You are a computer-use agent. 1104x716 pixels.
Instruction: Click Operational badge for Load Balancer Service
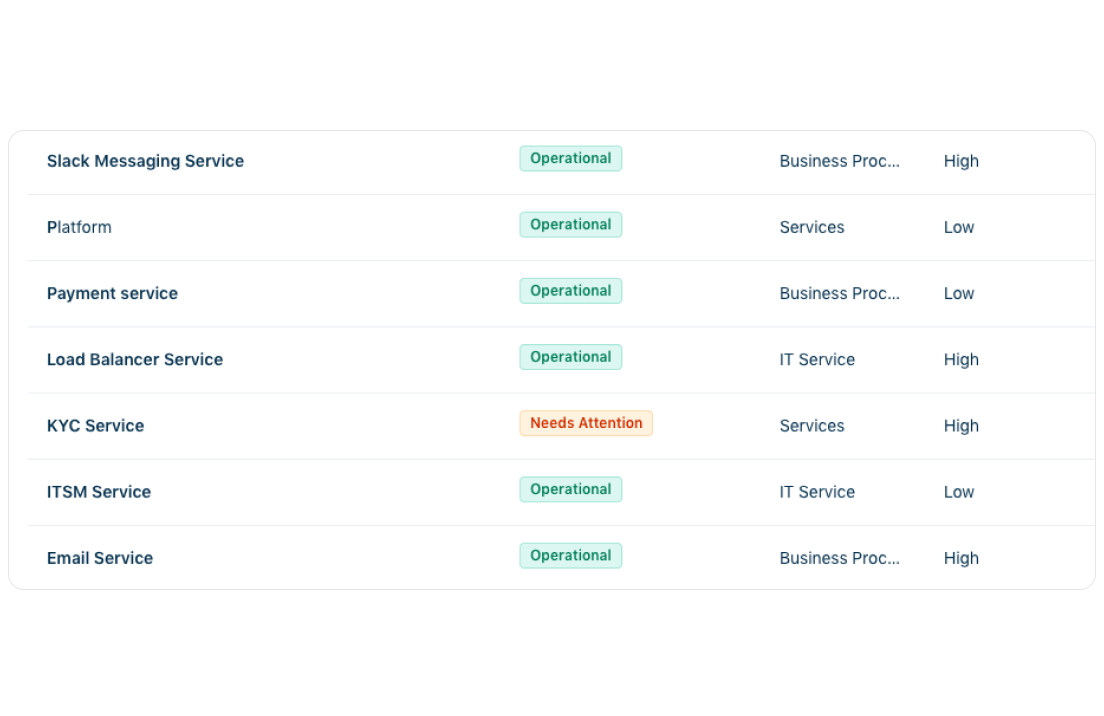click(570, 357)
